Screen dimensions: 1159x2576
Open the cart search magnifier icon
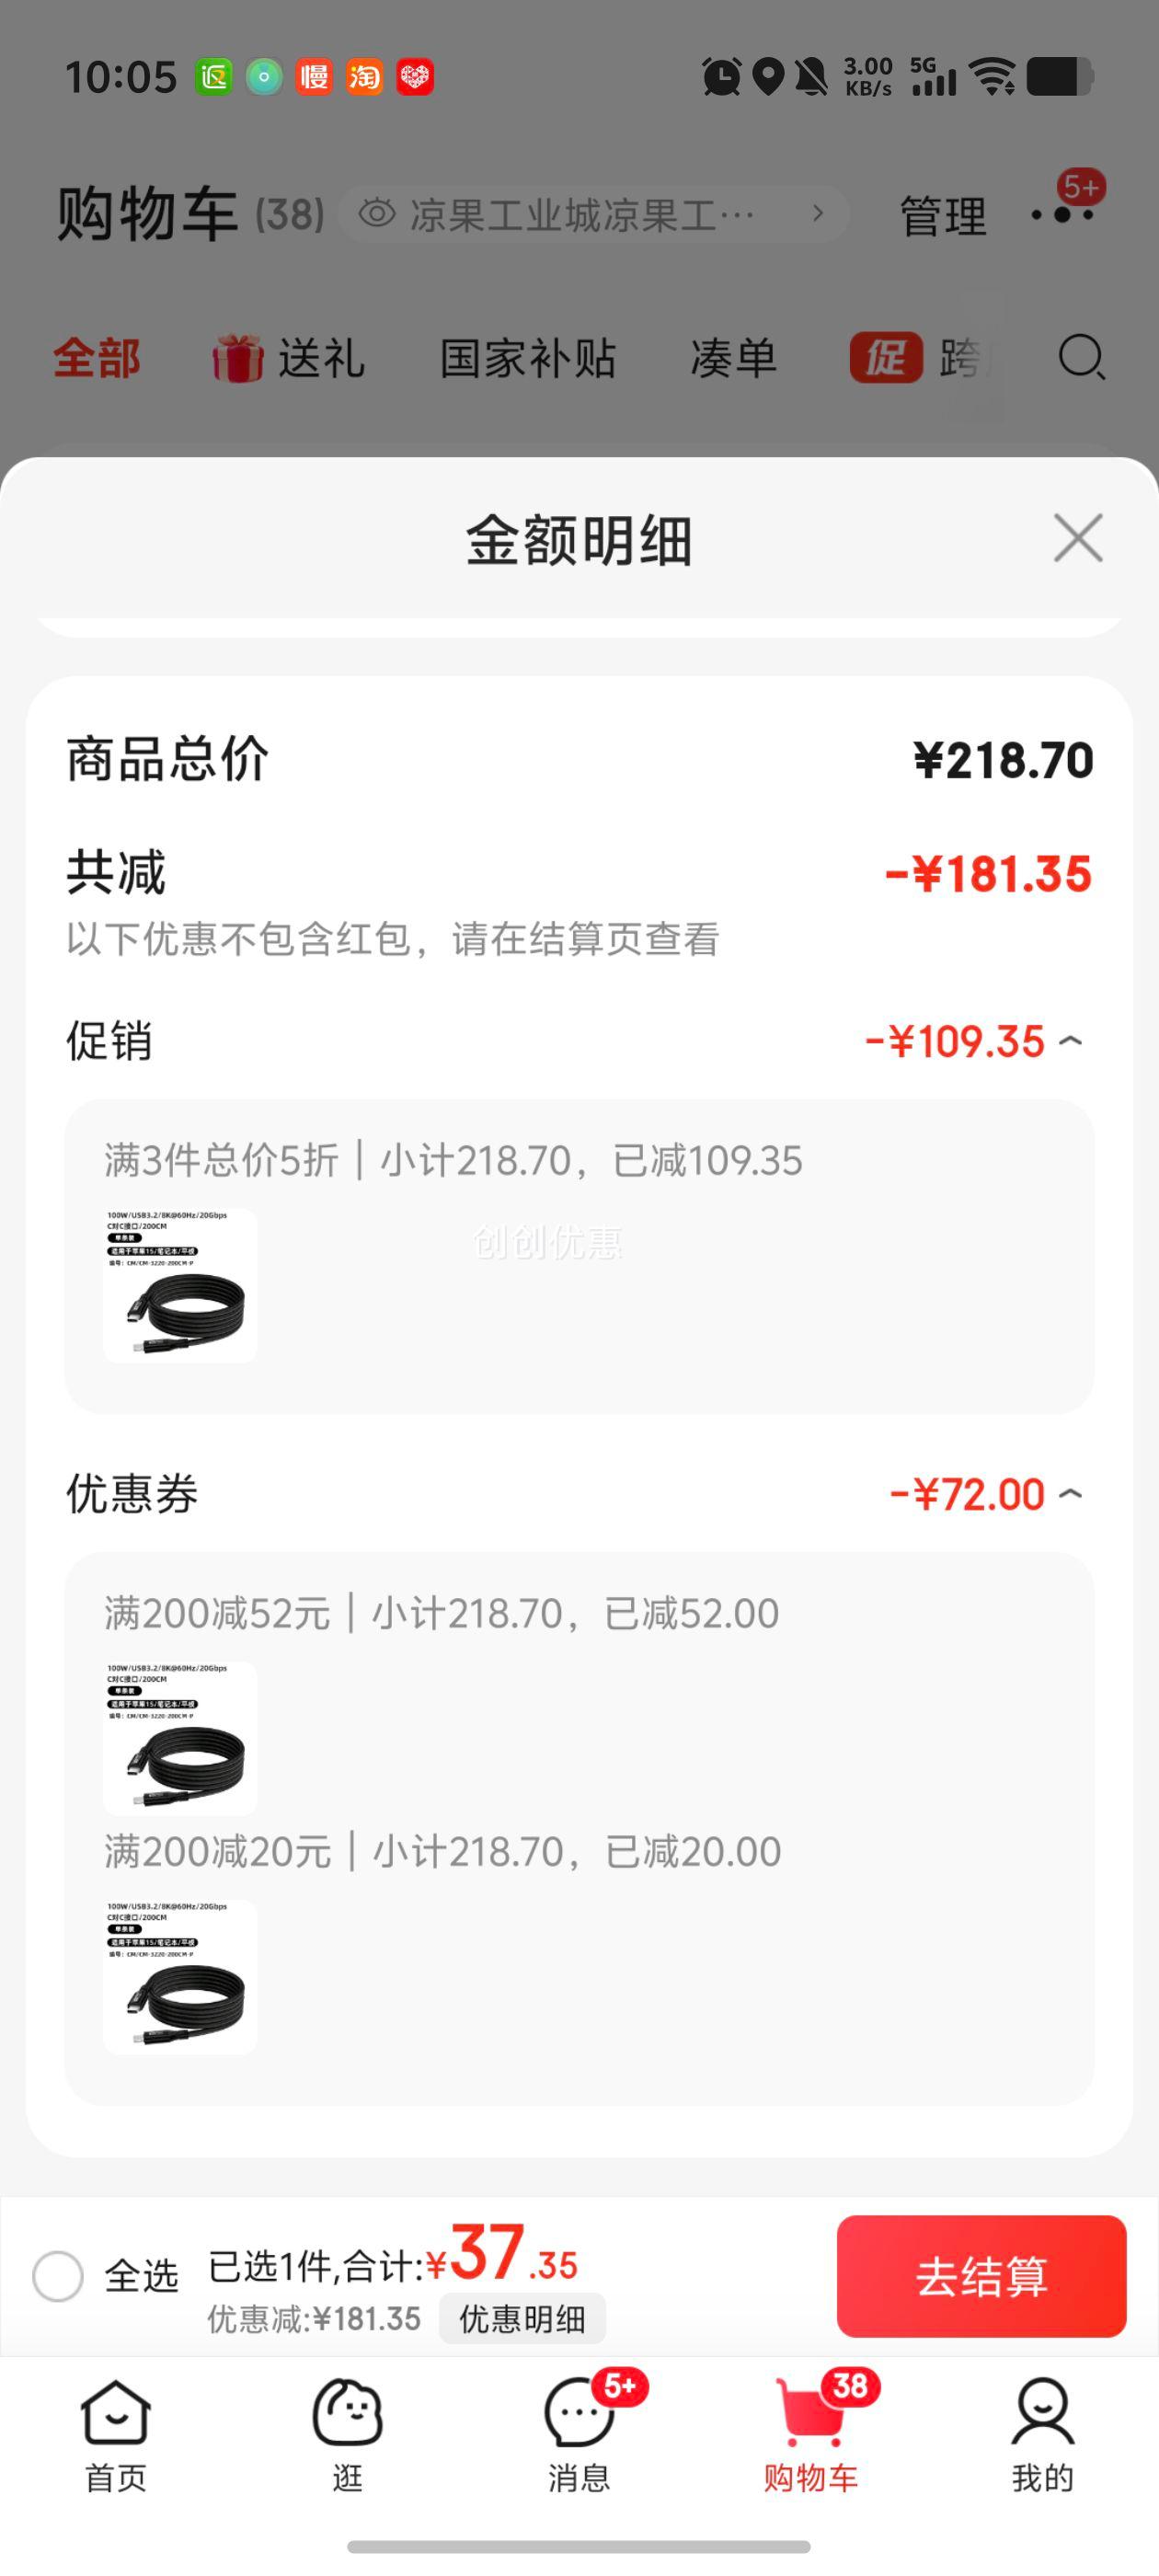[1081, 357]
